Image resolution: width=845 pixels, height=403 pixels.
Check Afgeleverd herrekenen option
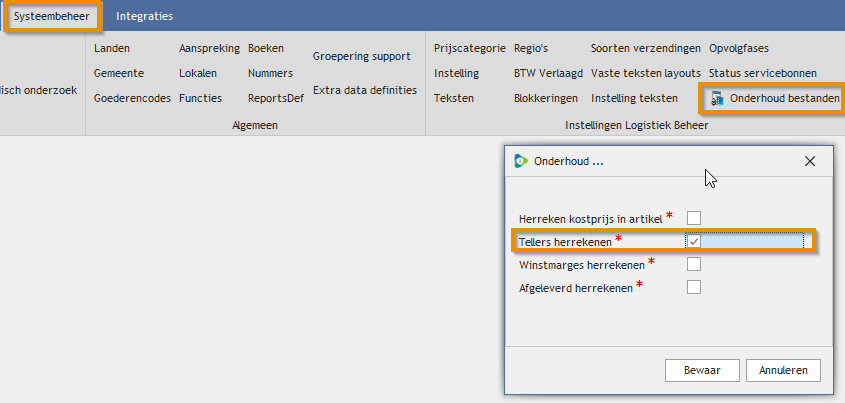694,288
